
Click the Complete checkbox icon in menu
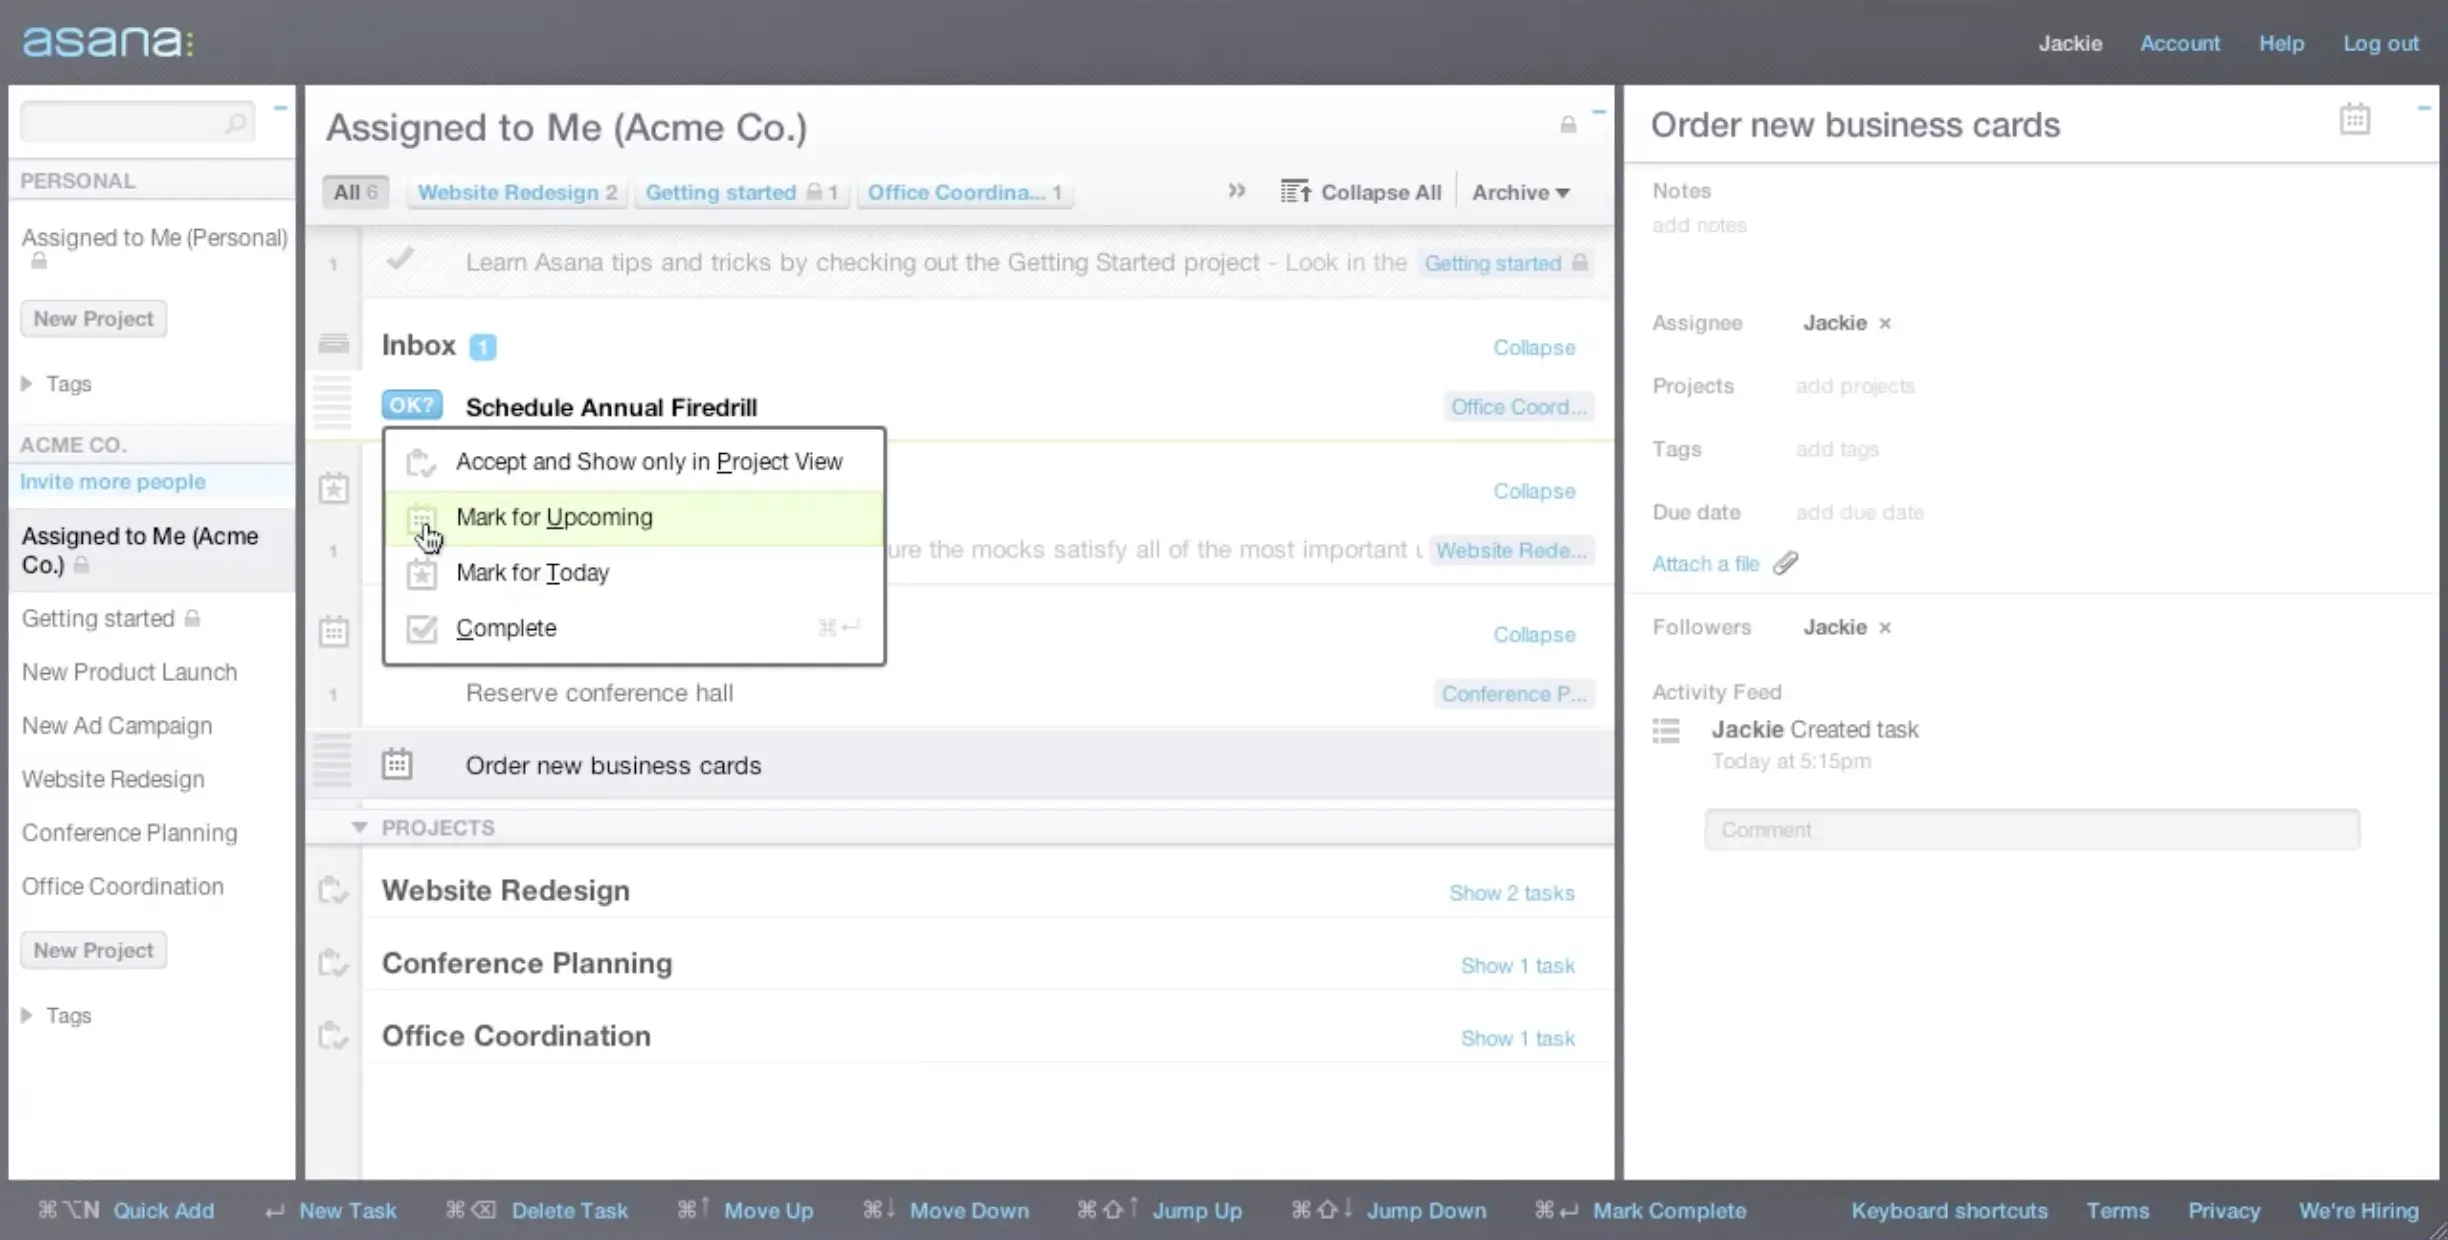(422, 628)
